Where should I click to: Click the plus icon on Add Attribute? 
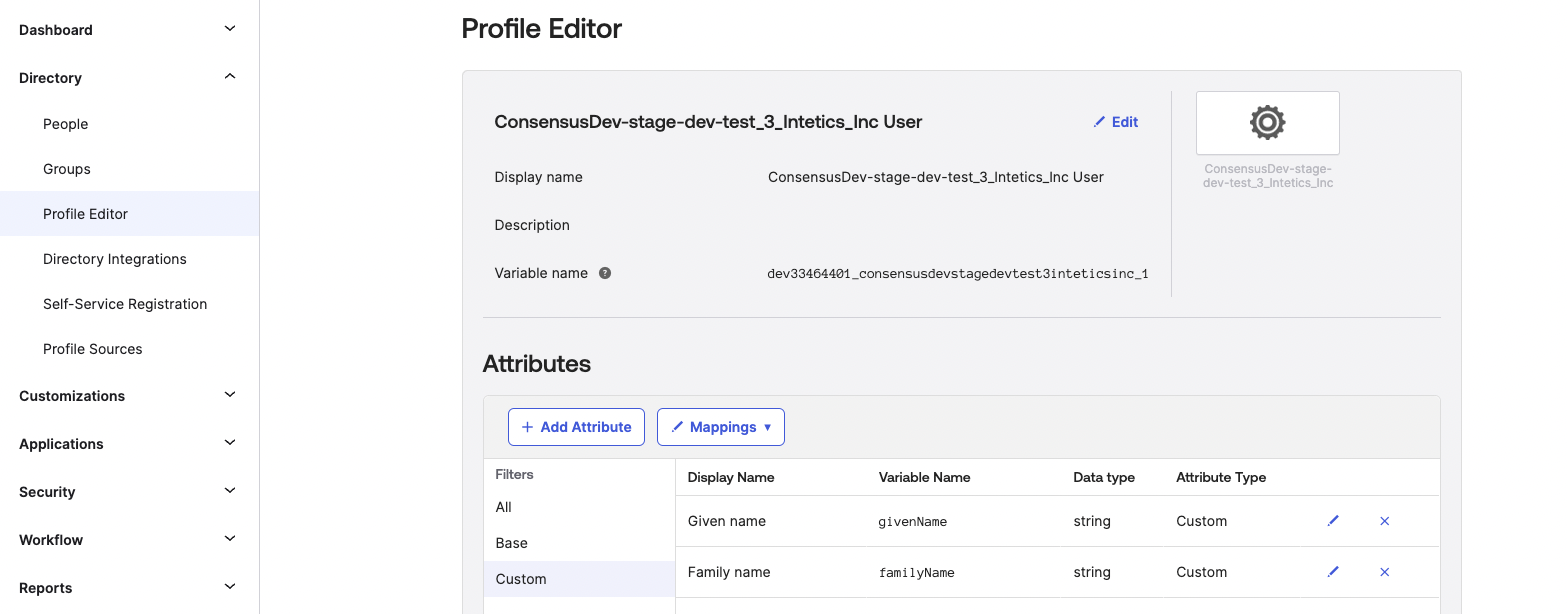point(527,426)
